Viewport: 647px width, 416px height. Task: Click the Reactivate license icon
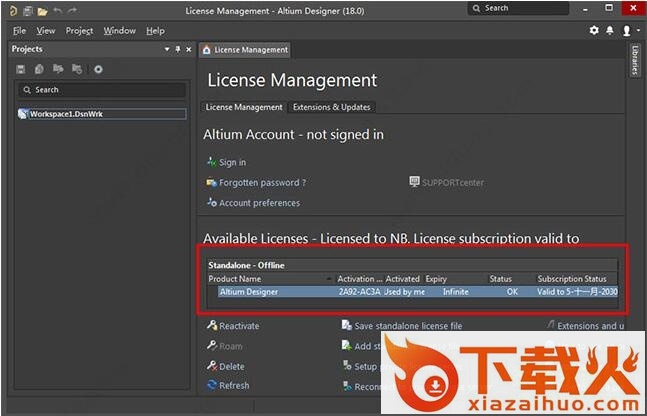[x=212, y=326]
